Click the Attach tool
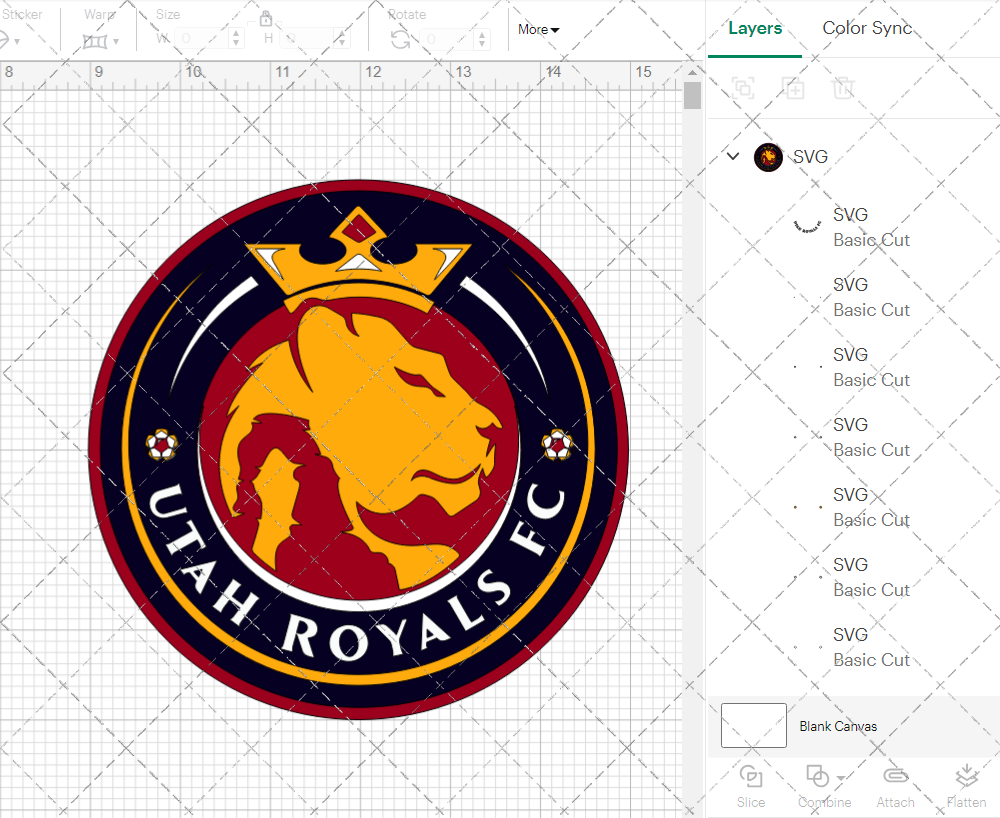 pyautogui.click(x=895, y=787)
